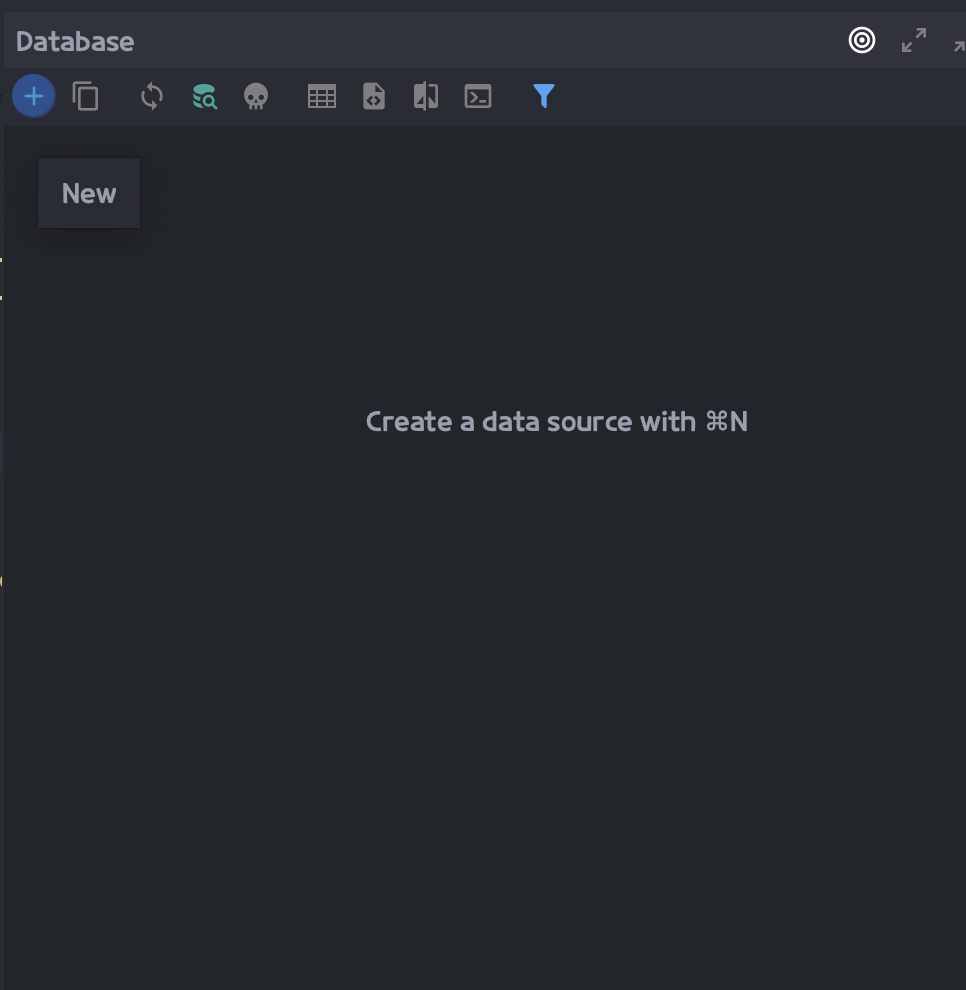Refresh the database via circular arrows icon

pyautogui.click(x=152, y=97)
